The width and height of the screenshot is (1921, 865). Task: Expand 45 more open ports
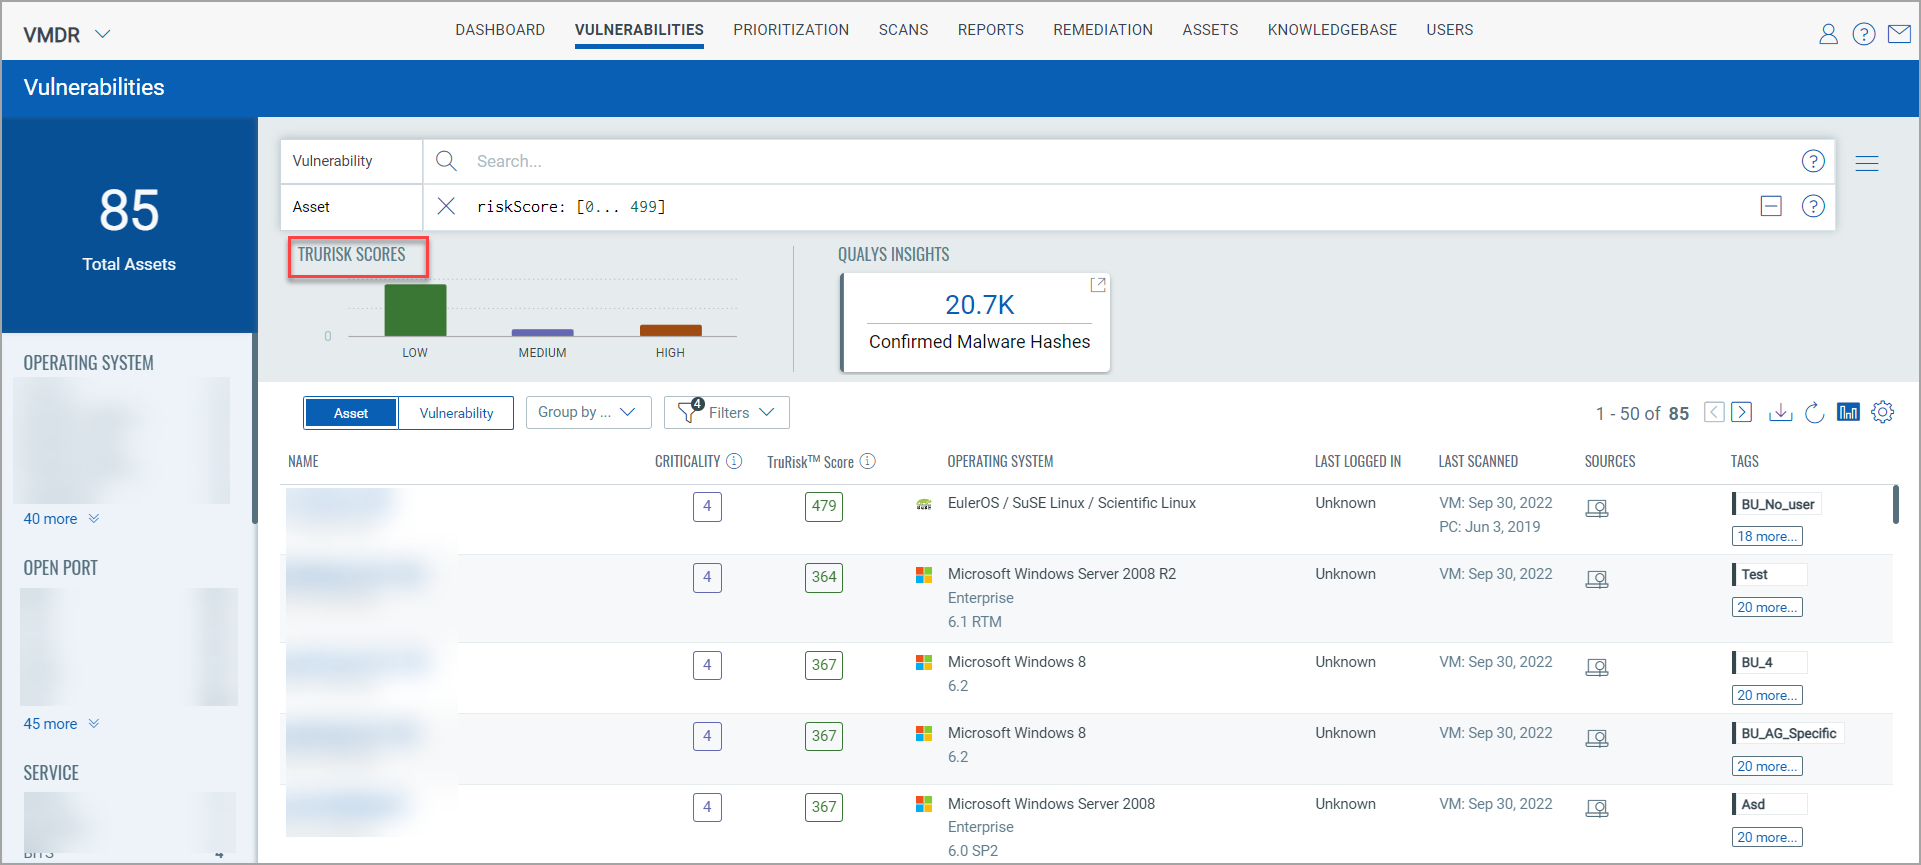click(61, 723)
